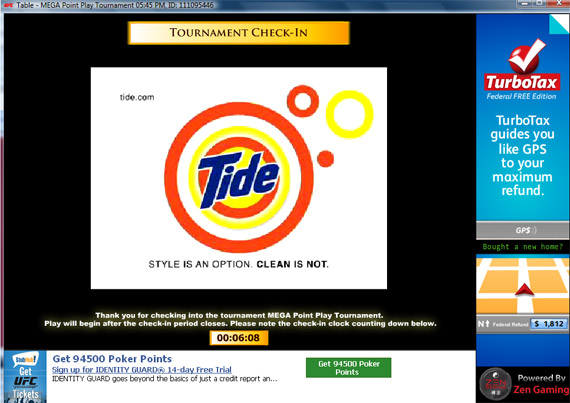Click the Tide logo advertisement image

239,177
